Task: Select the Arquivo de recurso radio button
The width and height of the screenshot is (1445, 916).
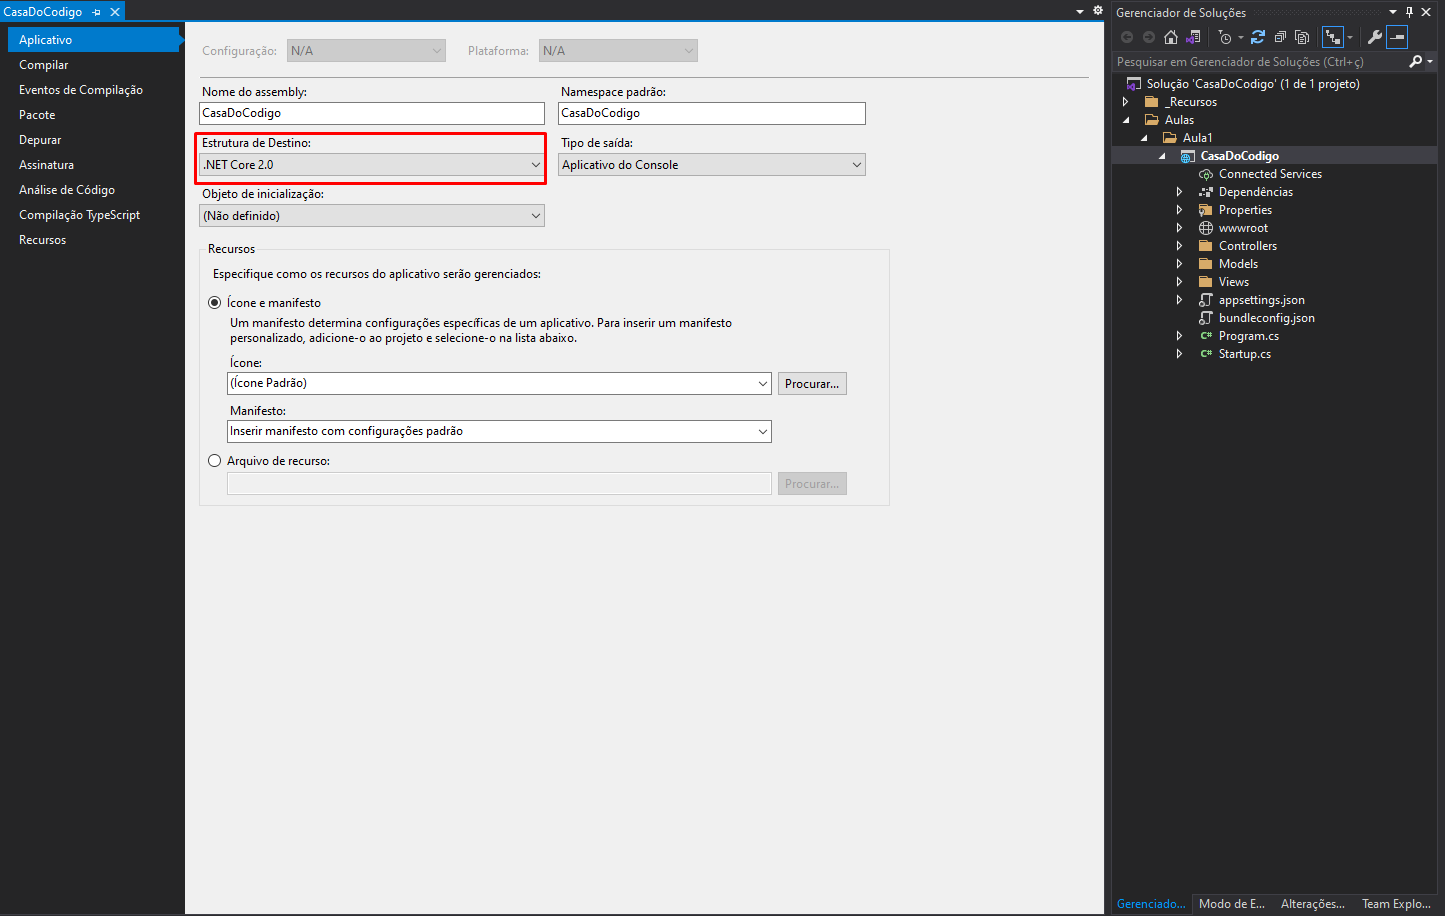Action: pos(214,461)
